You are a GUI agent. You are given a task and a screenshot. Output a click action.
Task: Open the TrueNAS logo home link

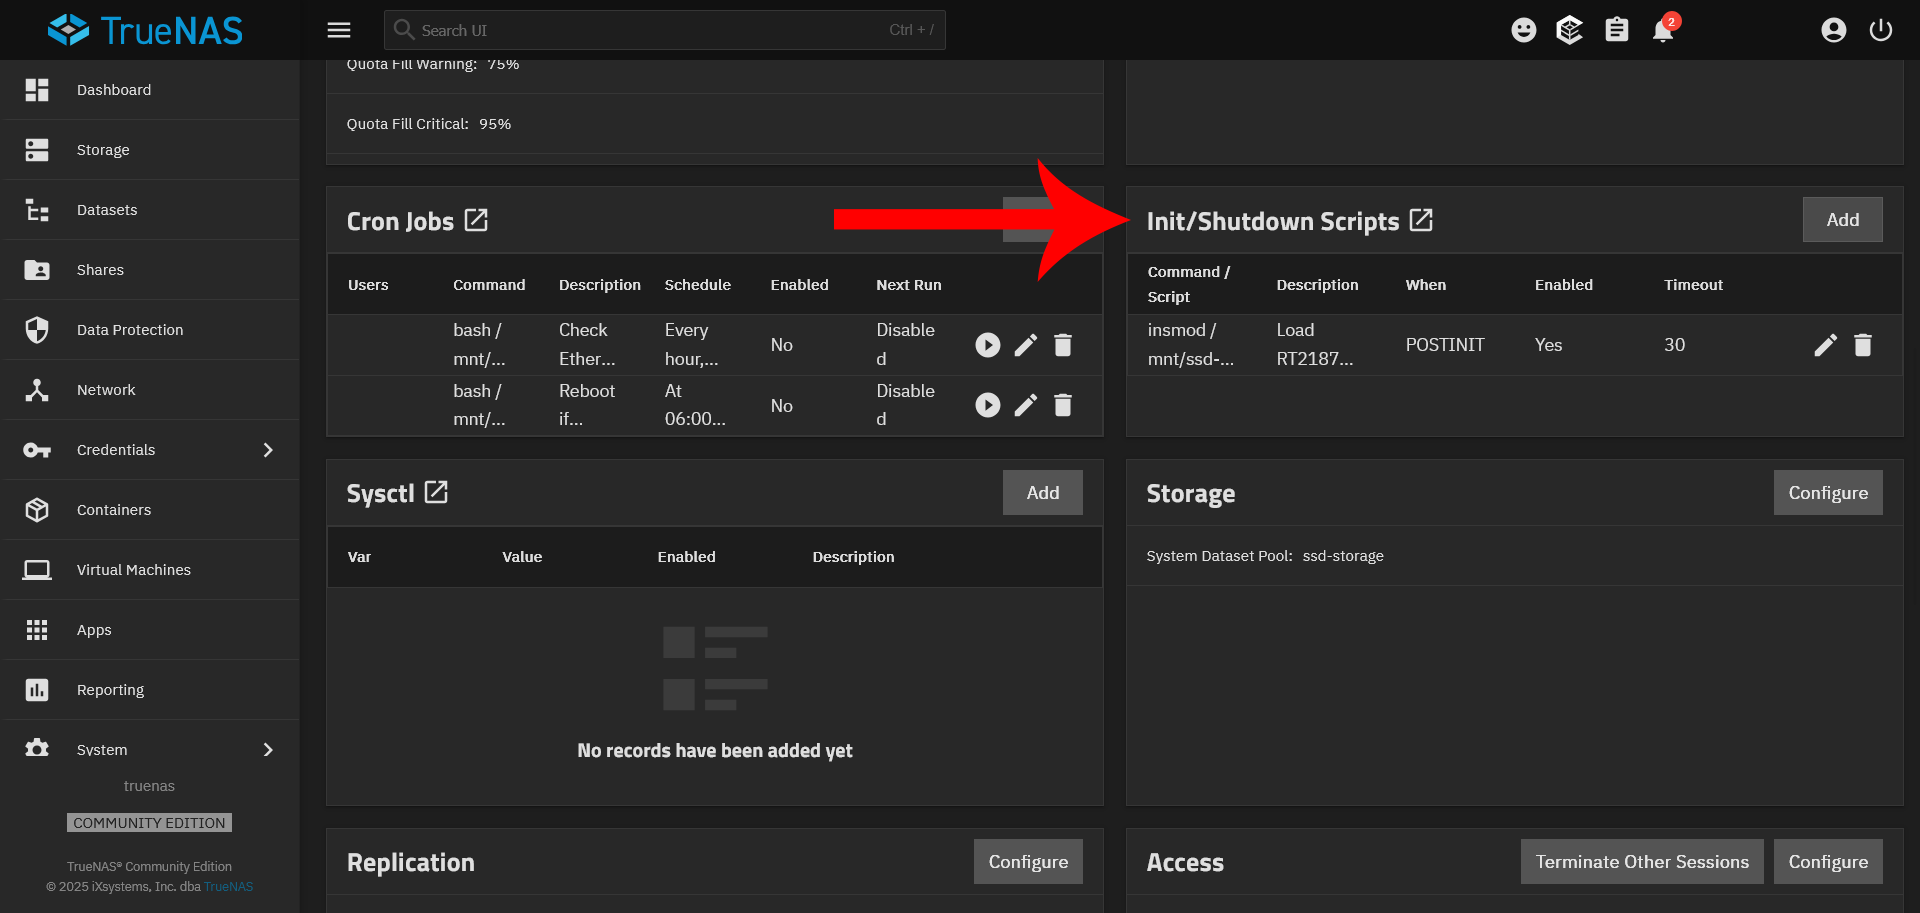click(x=145, y=30)
